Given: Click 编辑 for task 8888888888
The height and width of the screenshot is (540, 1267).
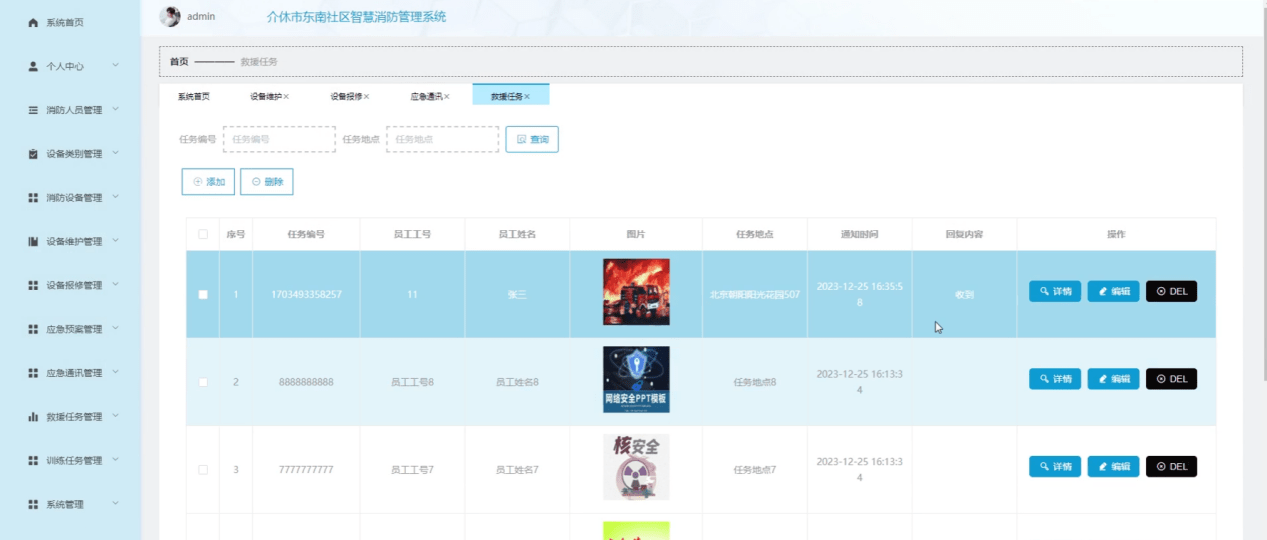Looking at the screenshot, I should [1113, 379].
